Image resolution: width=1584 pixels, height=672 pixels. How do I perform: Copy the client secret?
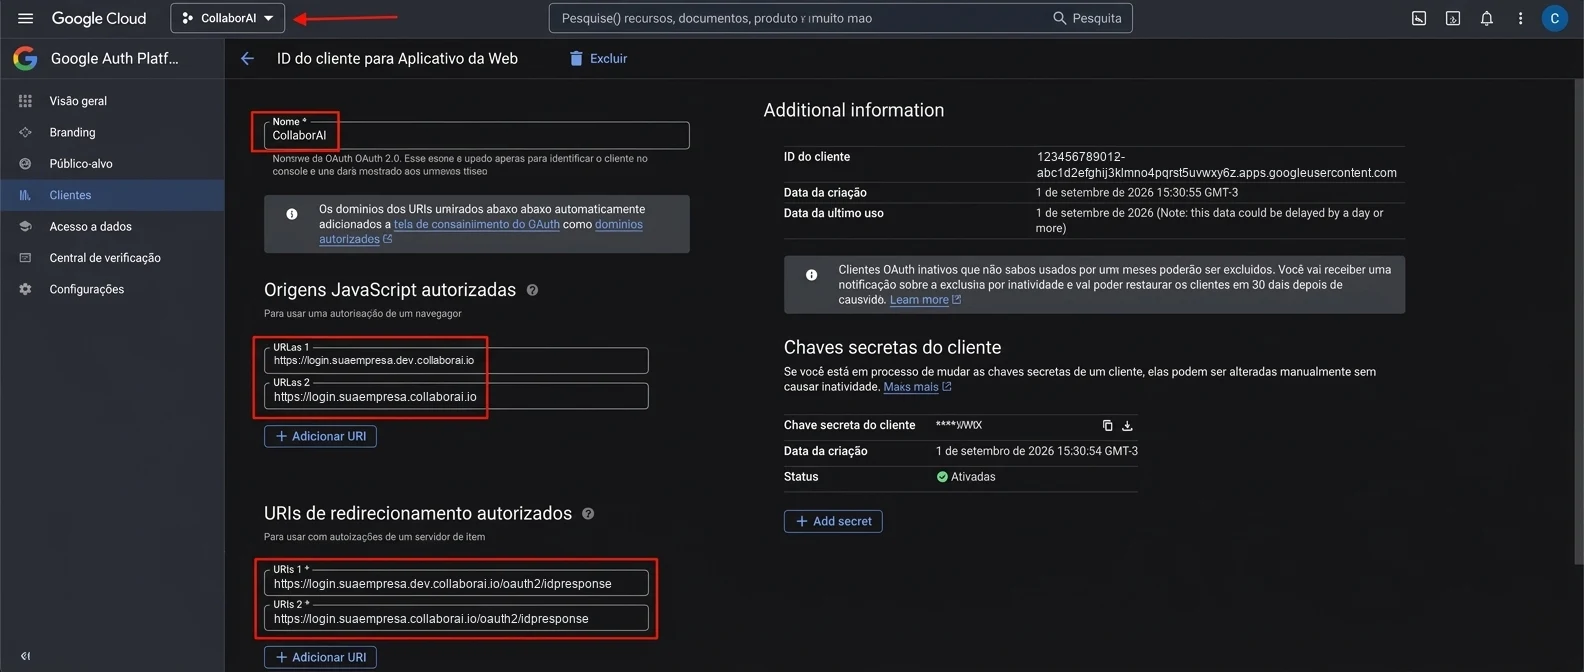coord(1107,425)
